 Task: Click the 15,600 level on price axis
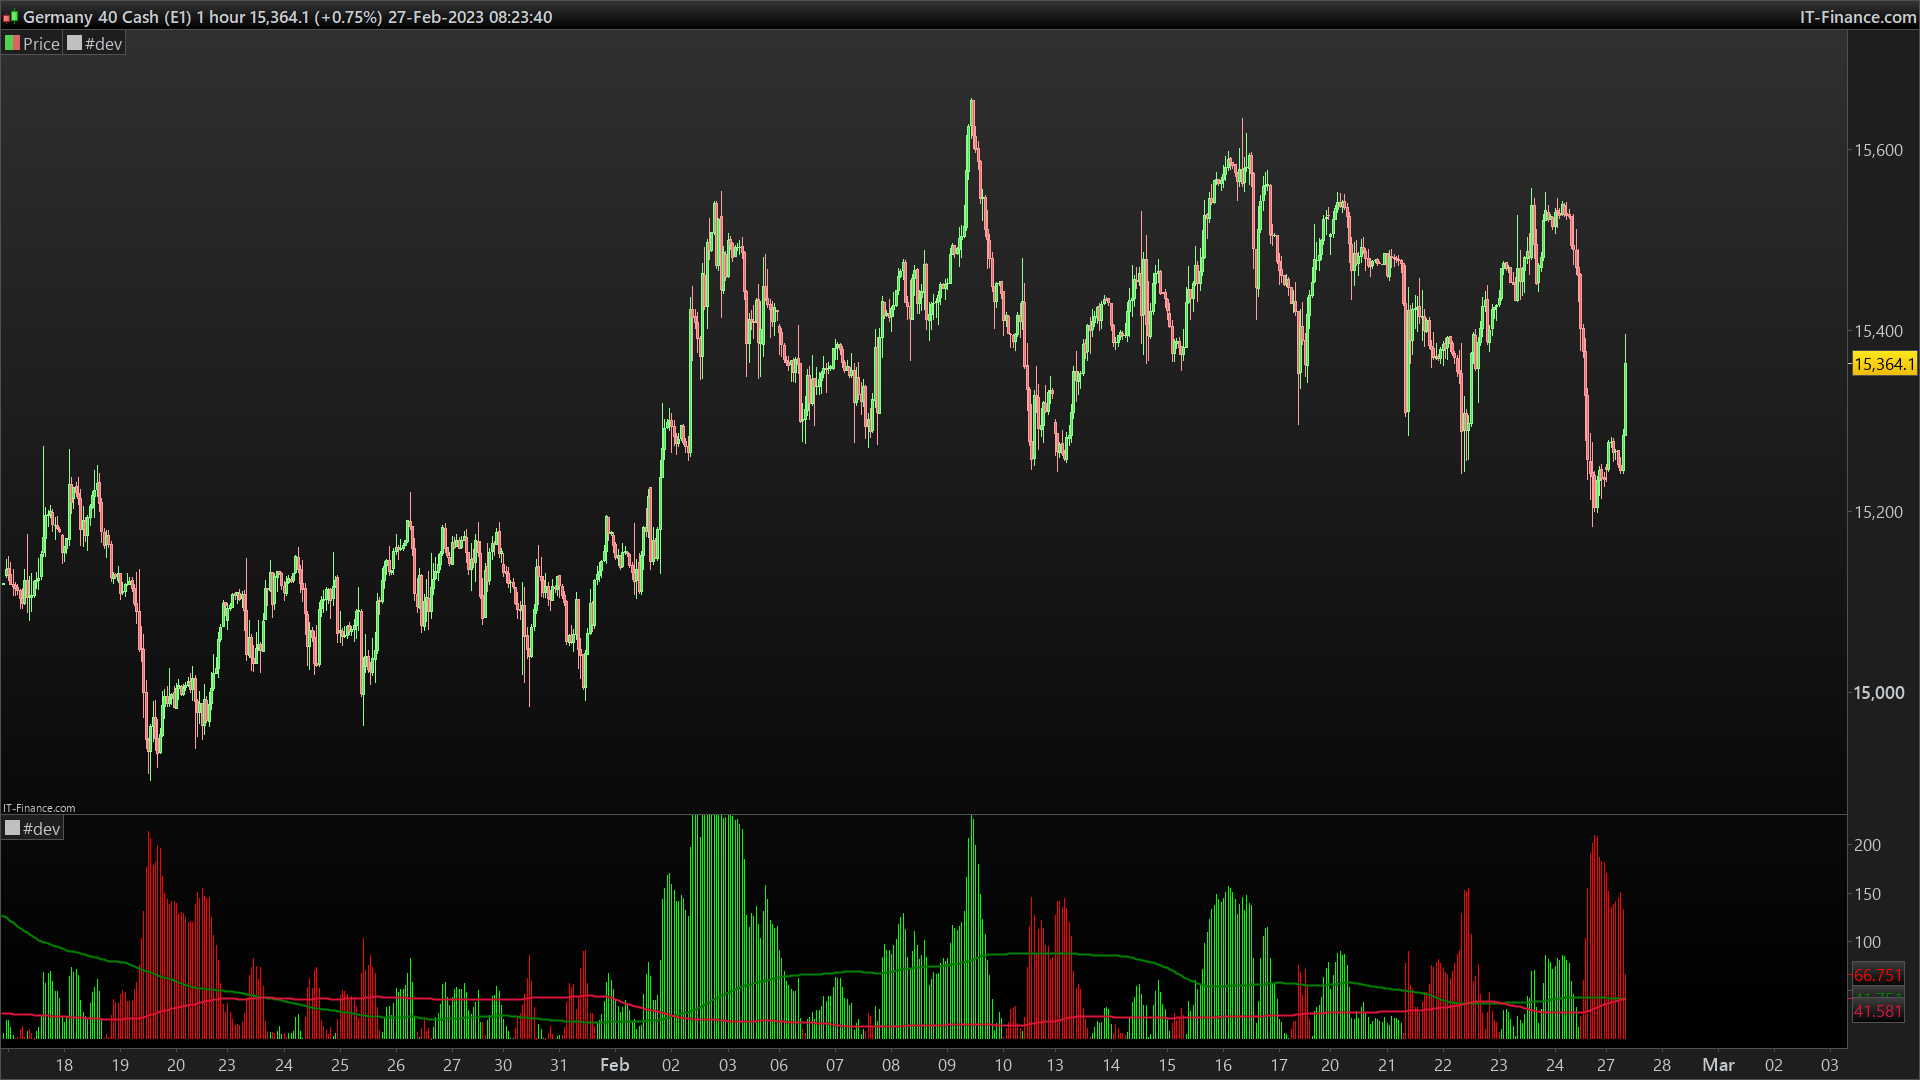point(1878,150)
